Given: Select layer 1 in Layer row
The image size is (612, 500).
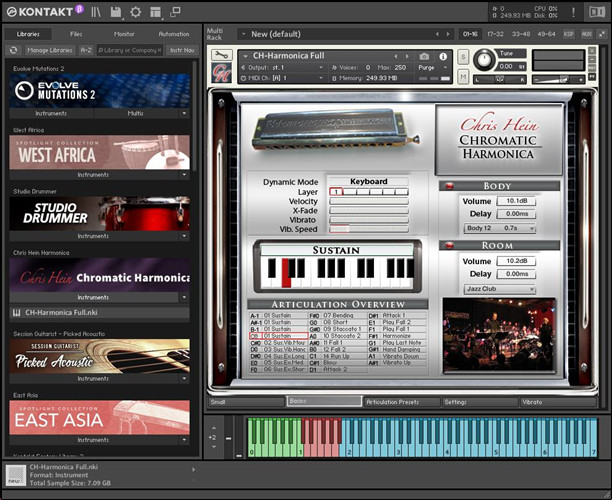Looking at the screenshot, I should [337, 191].
